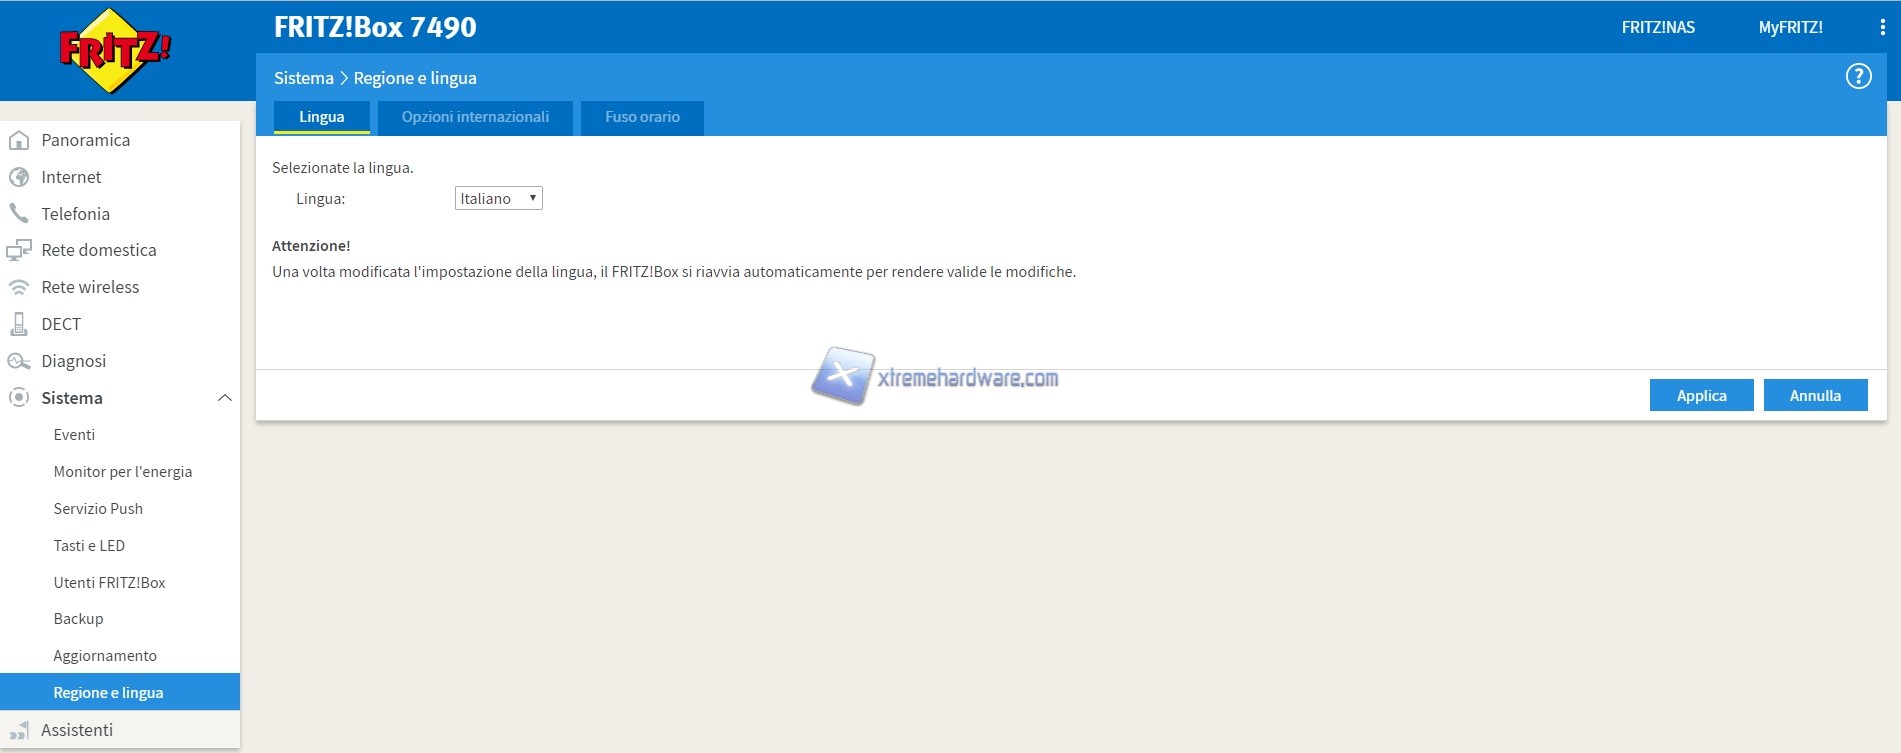Click the Internet globe icon

click(x=18, y=177)
